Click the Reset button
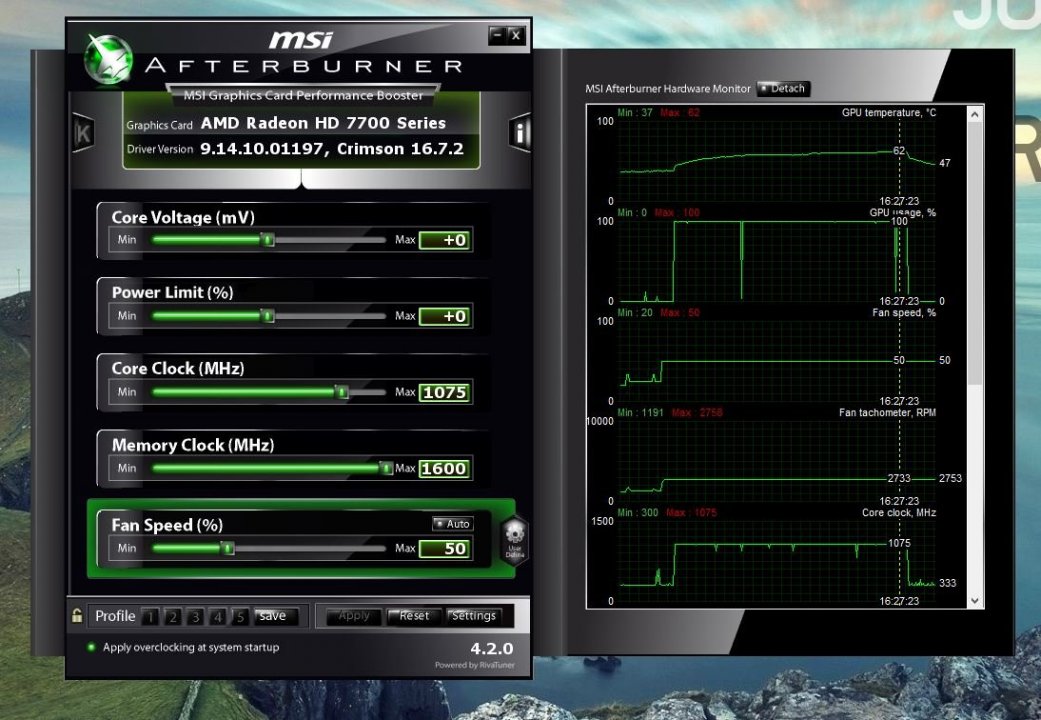This screenshot has width=1041, height=720. [413, 616]
